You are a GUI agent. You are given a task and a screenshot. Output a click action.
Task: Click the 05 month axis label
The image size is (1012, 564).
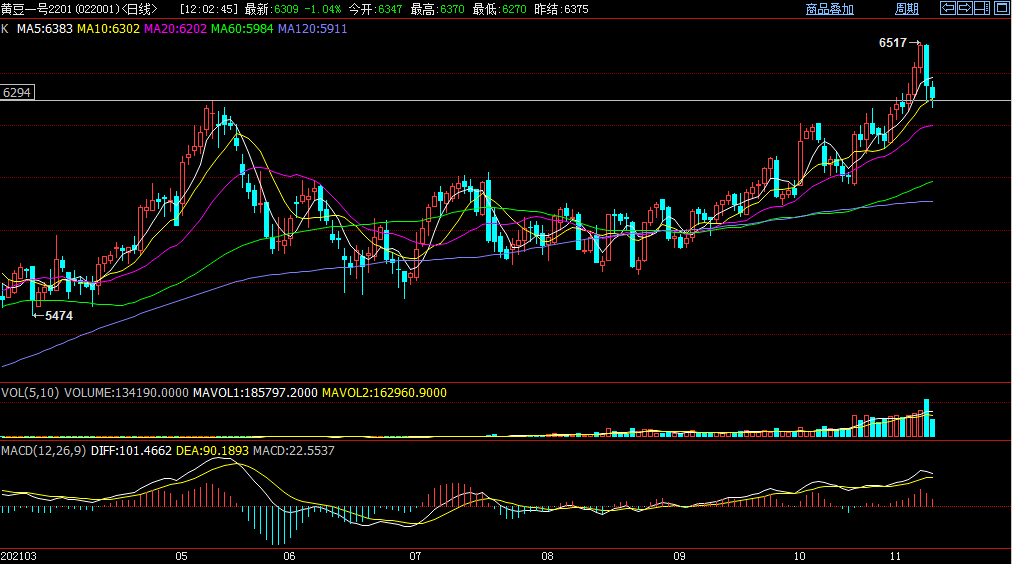pyautogui.click(x=181, y=556)
